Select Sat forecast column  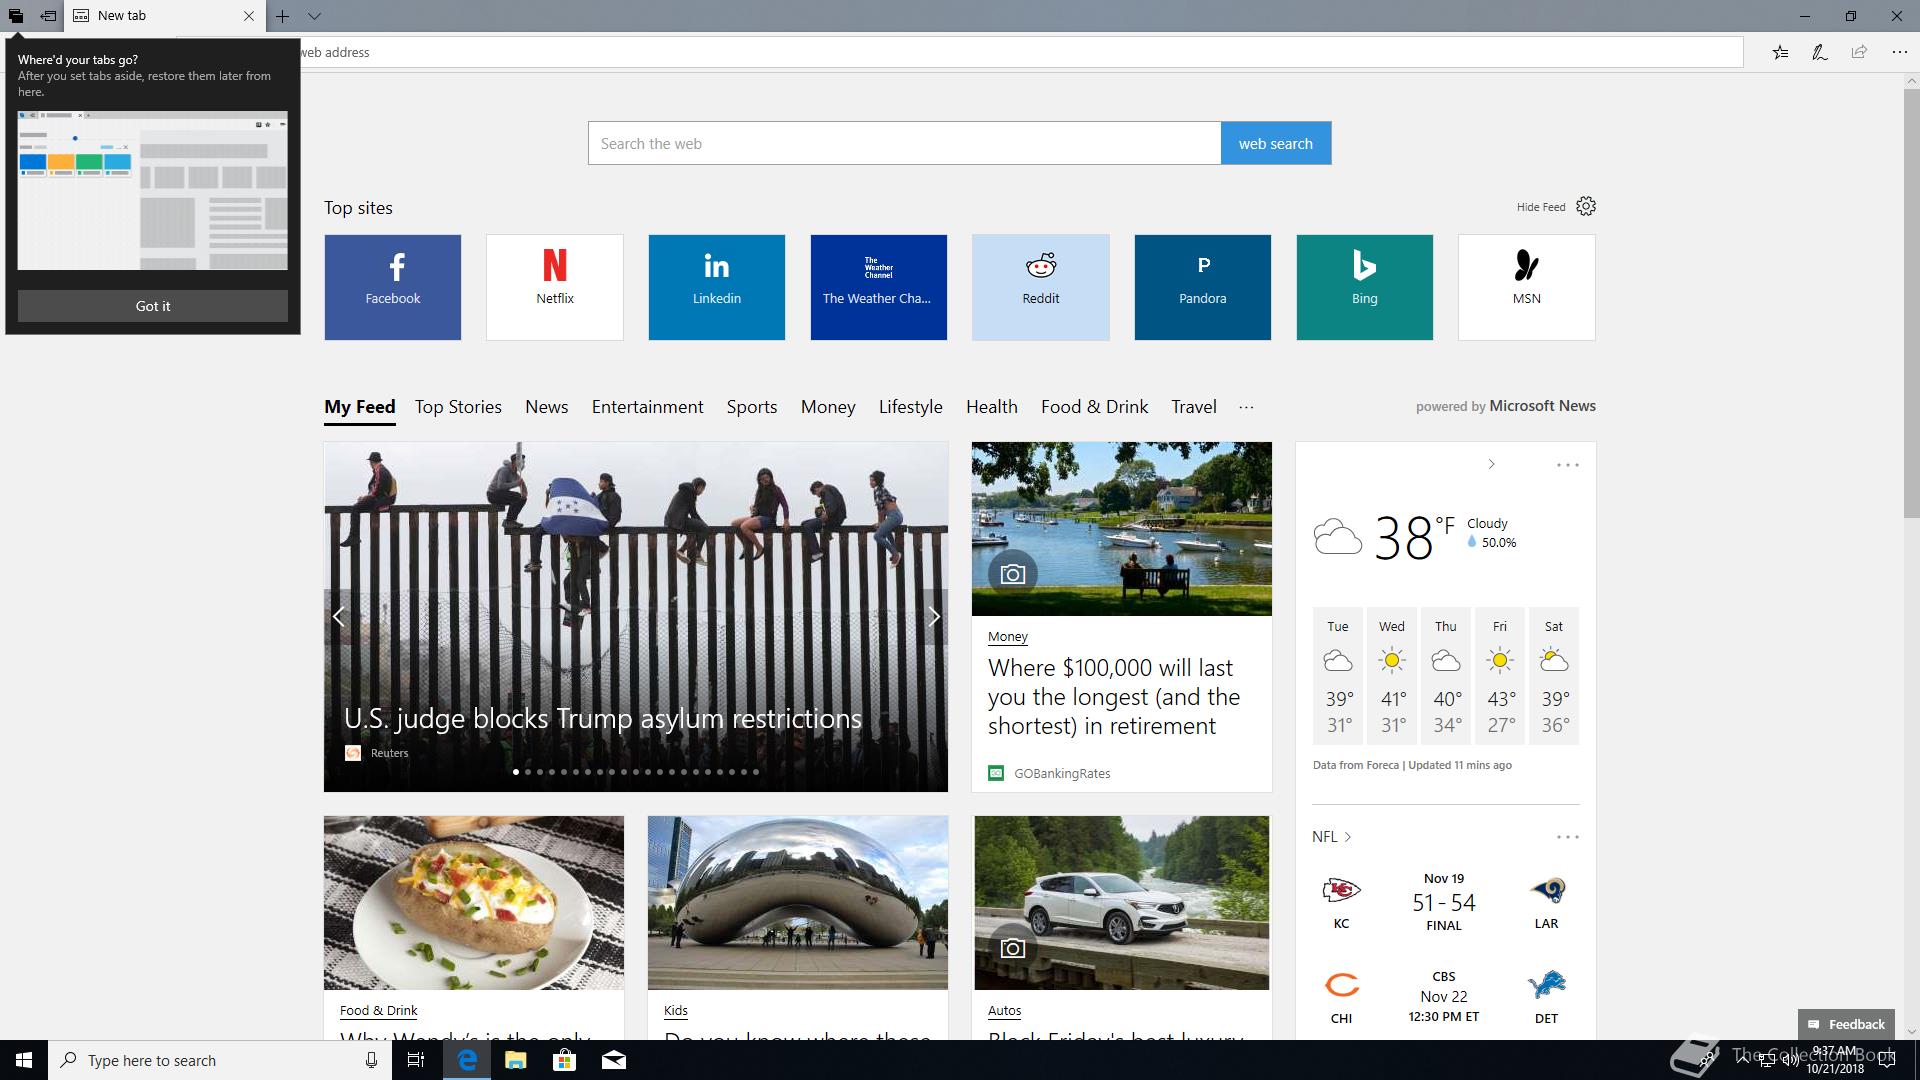click(1554, 676)
